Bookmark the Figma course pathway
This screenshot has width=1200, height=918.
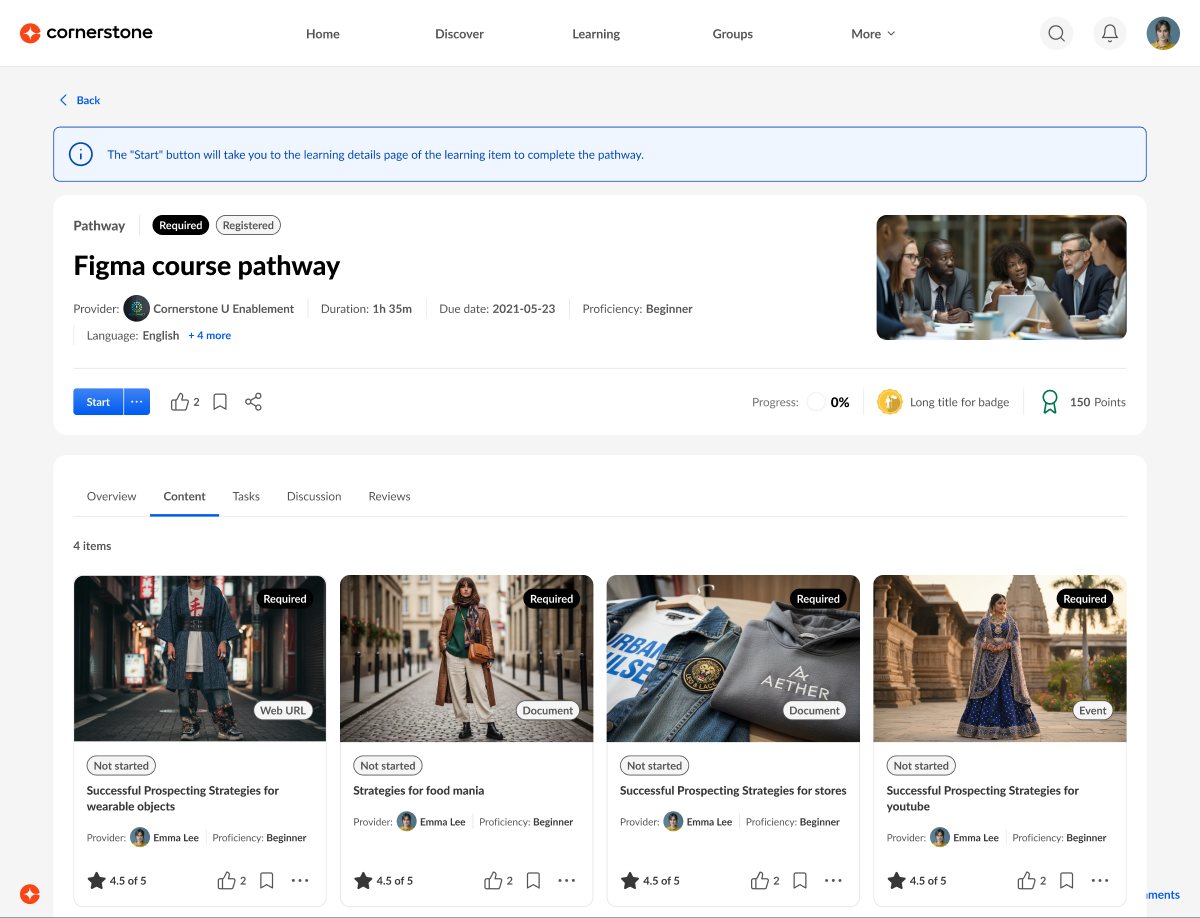point(220,402)
